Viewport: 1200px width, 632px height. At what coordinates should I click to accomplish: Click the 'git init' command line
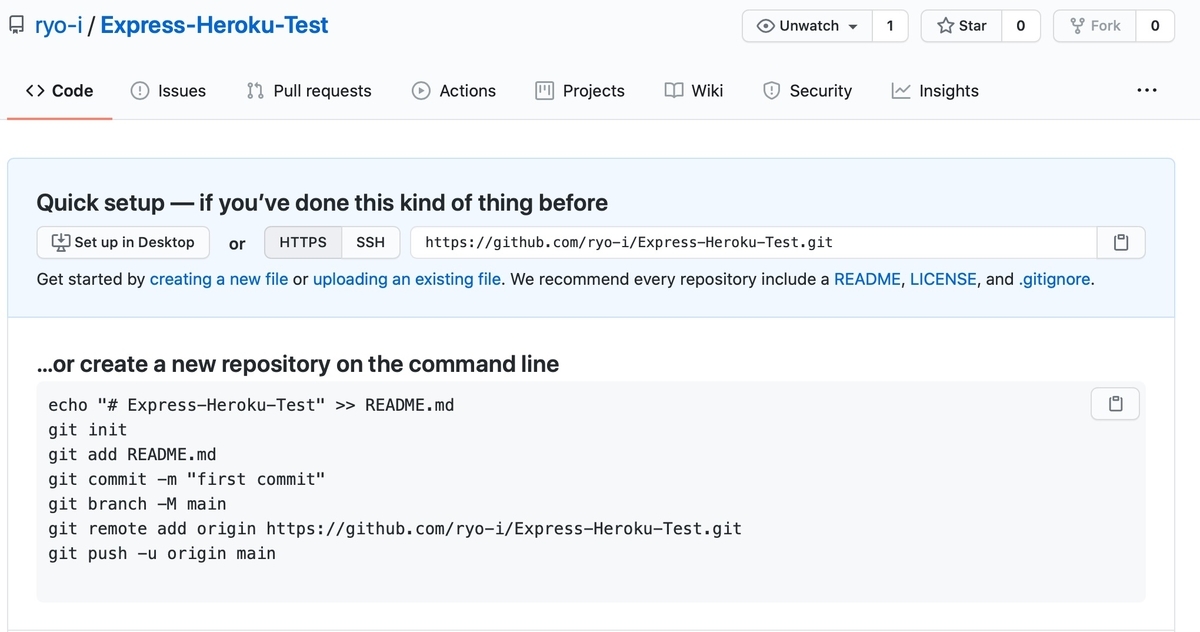88,430
